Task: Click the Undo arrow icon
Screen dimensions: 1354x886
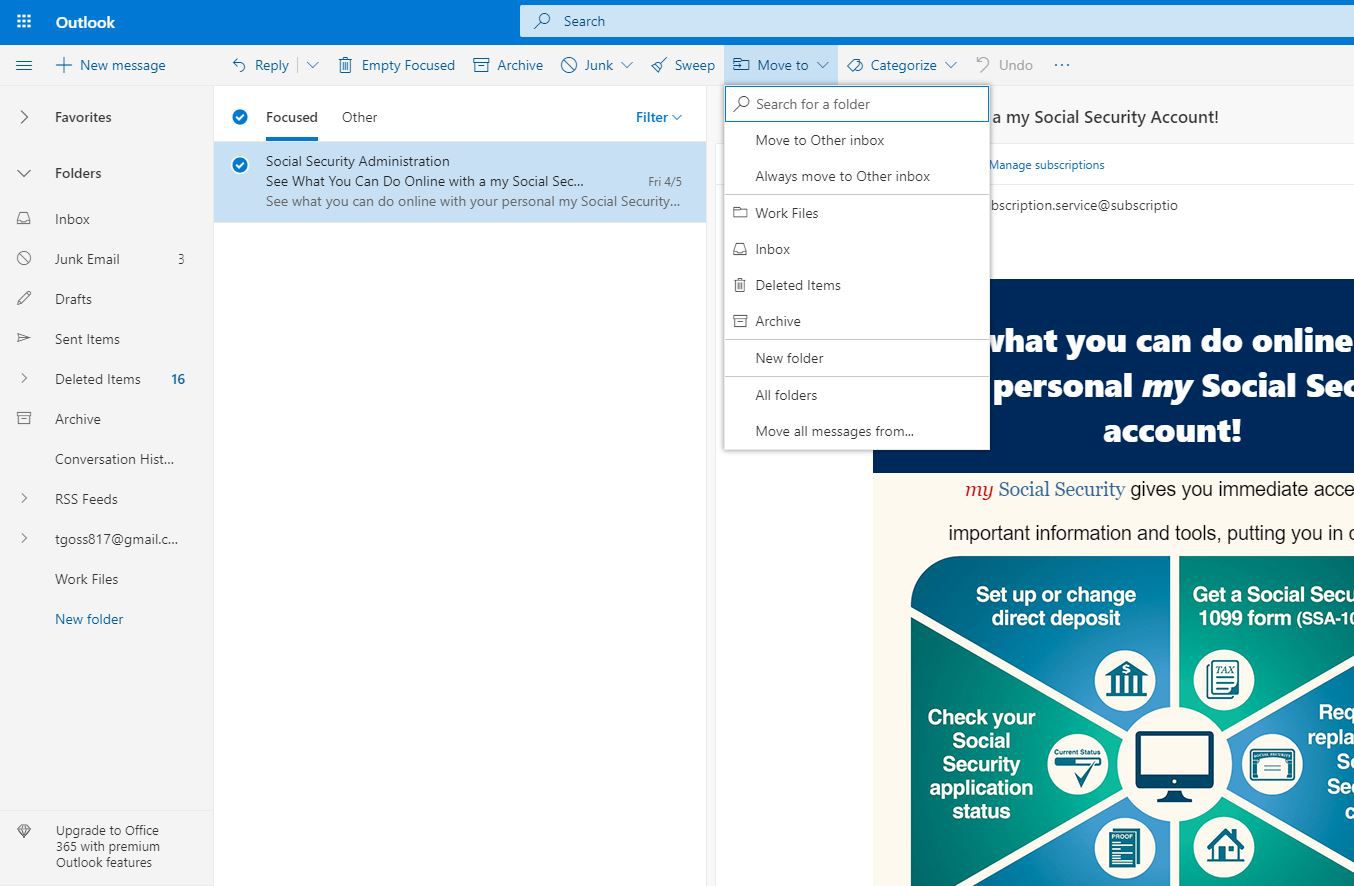Action: coord(983,65)
